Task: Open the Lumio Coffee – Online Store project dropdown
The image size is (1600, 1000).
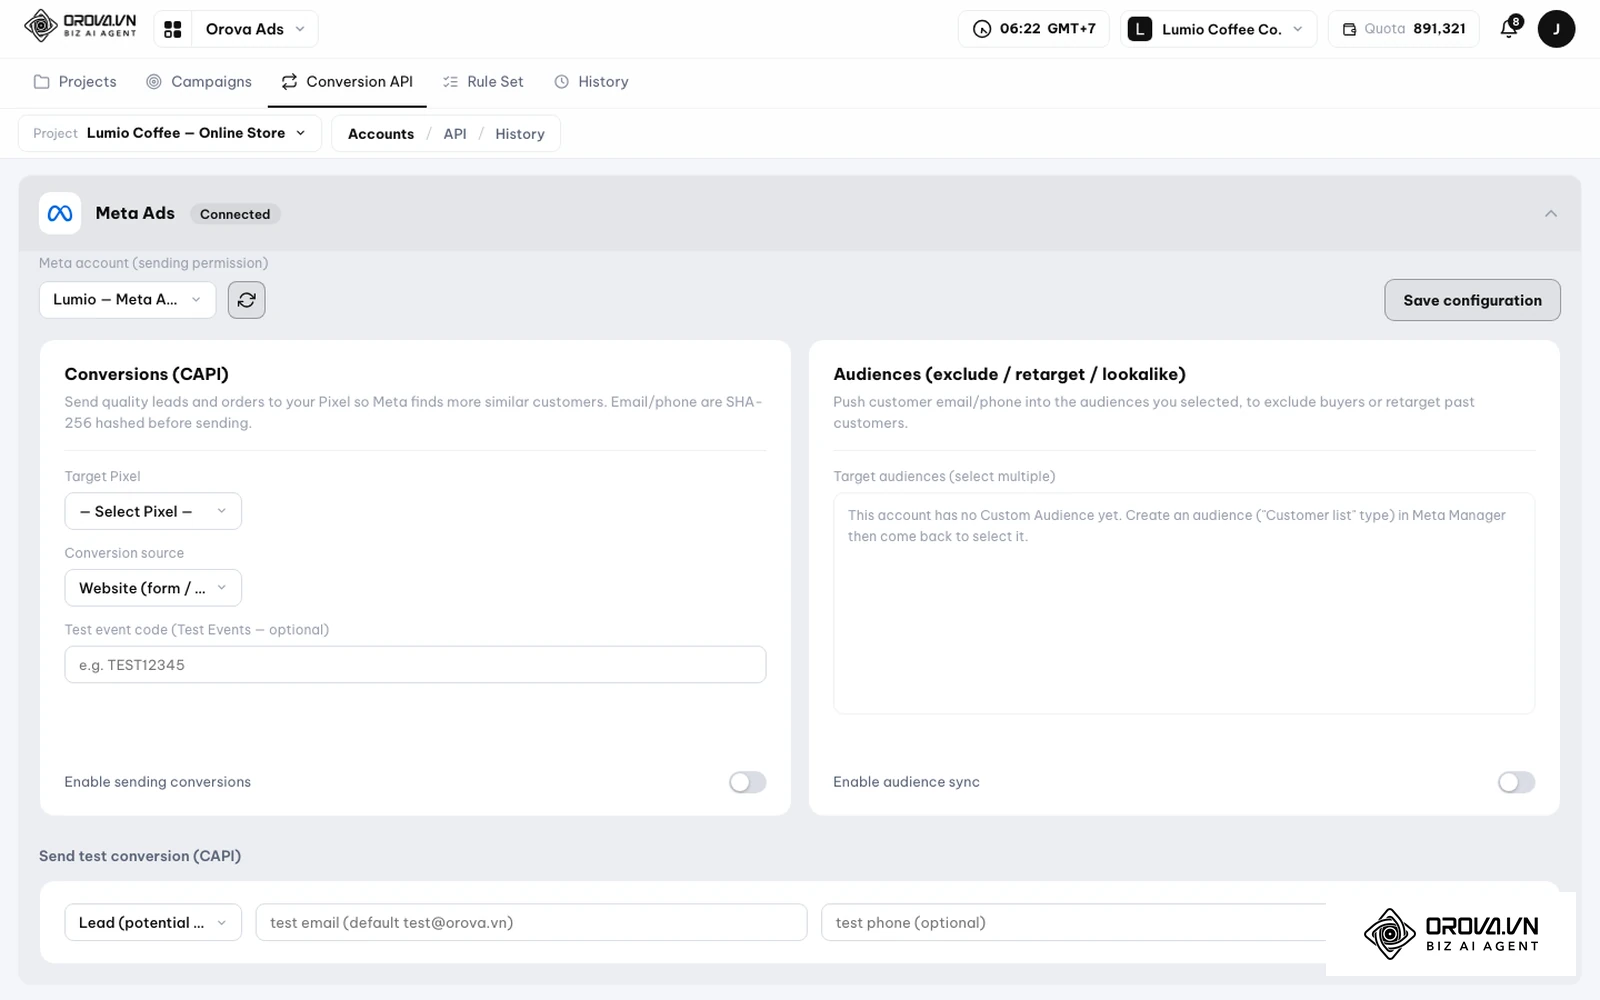Action: [170, 133]
